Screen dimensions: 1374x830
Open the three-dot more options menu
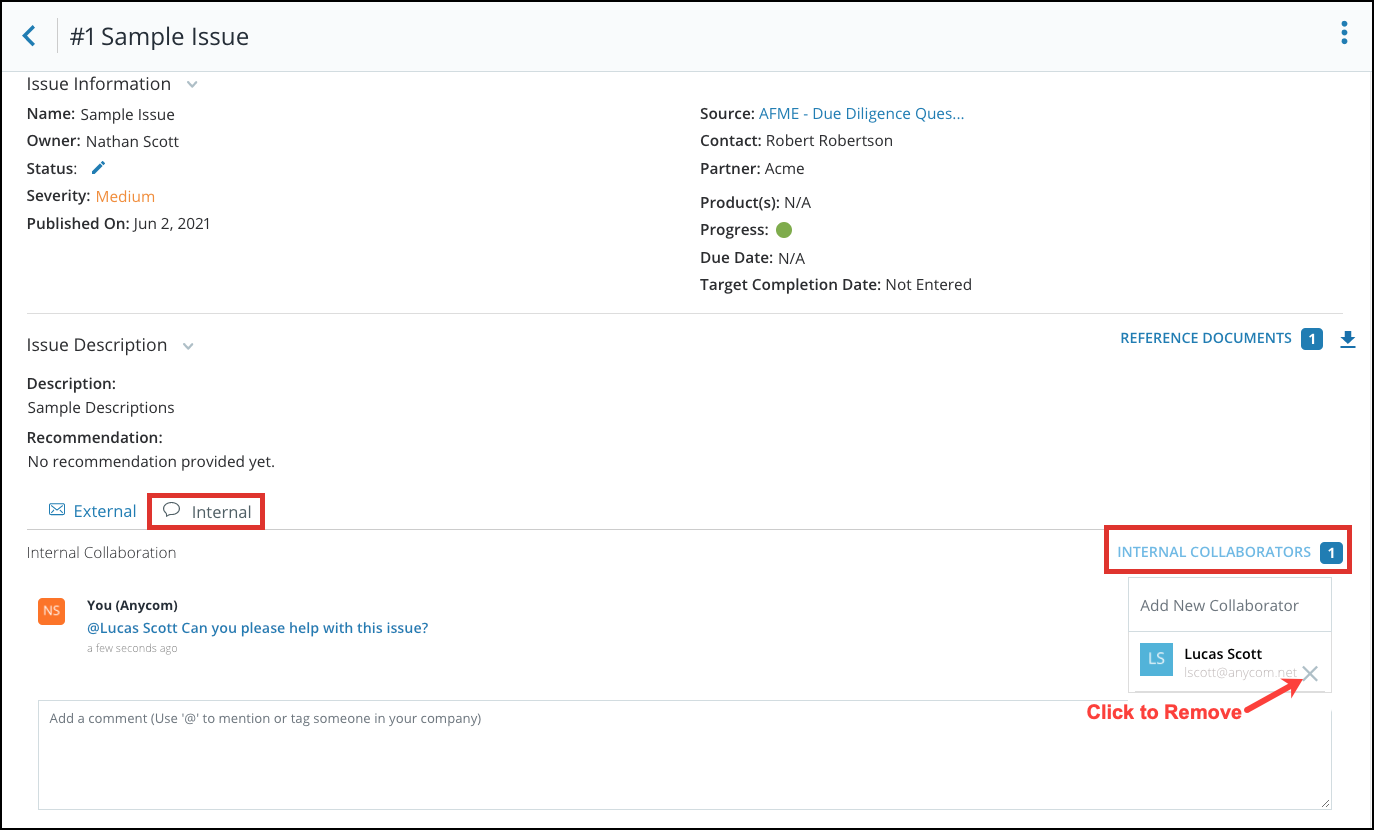click(x=1344, y=34)
